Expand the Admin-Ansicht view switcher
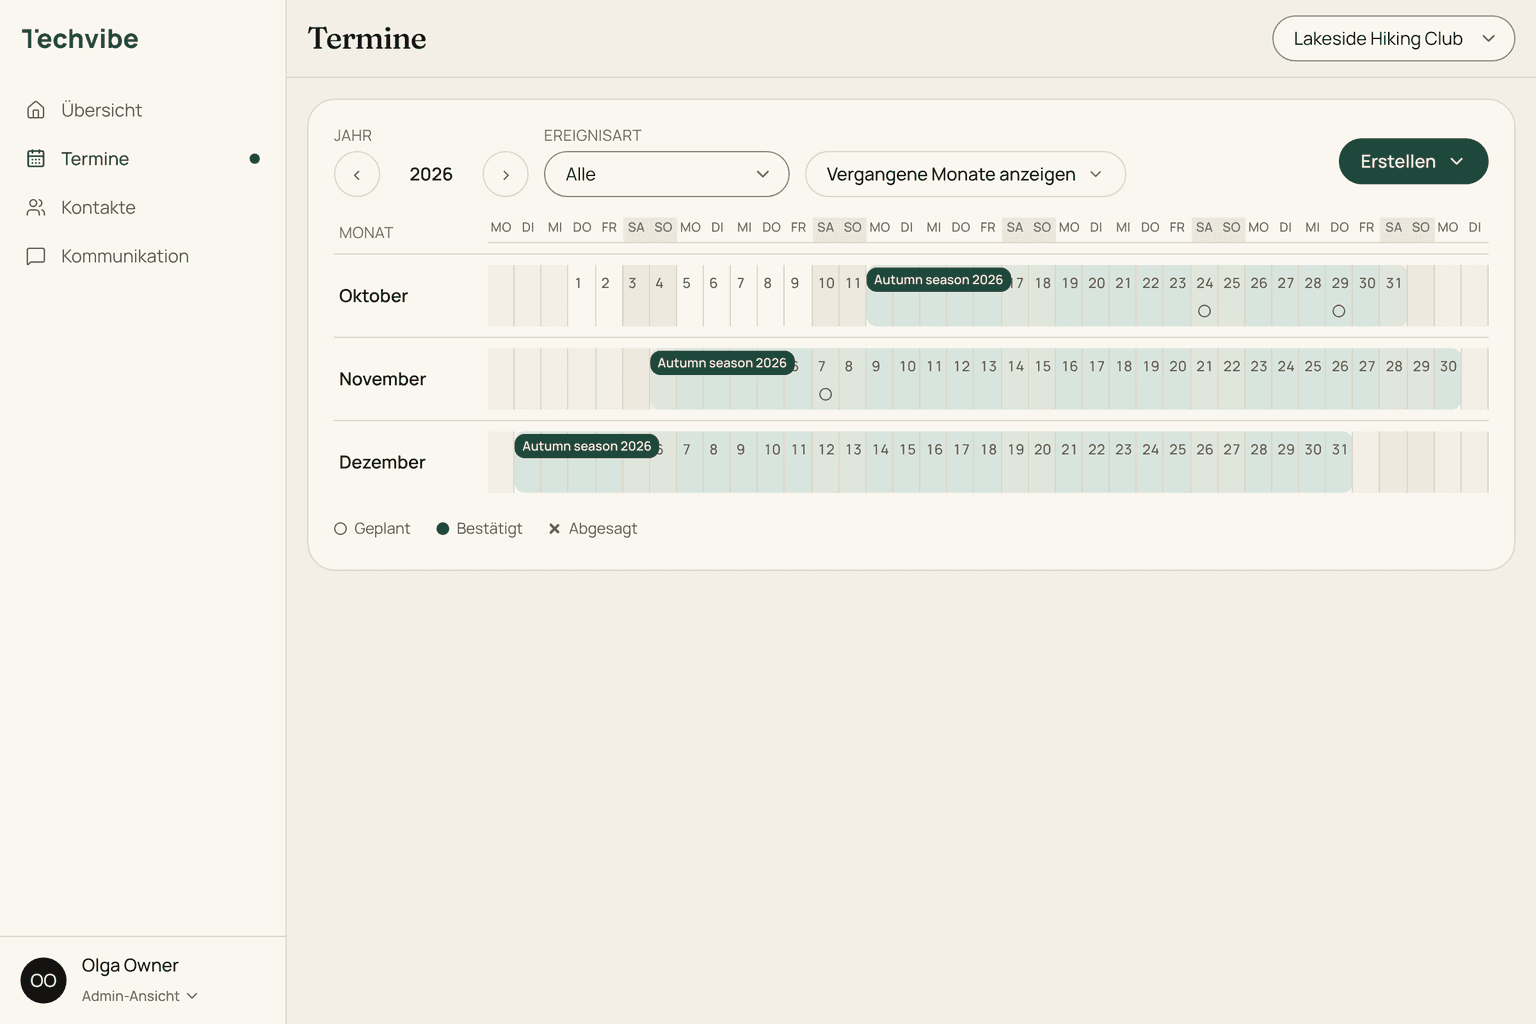 click(x=140, y=996)
